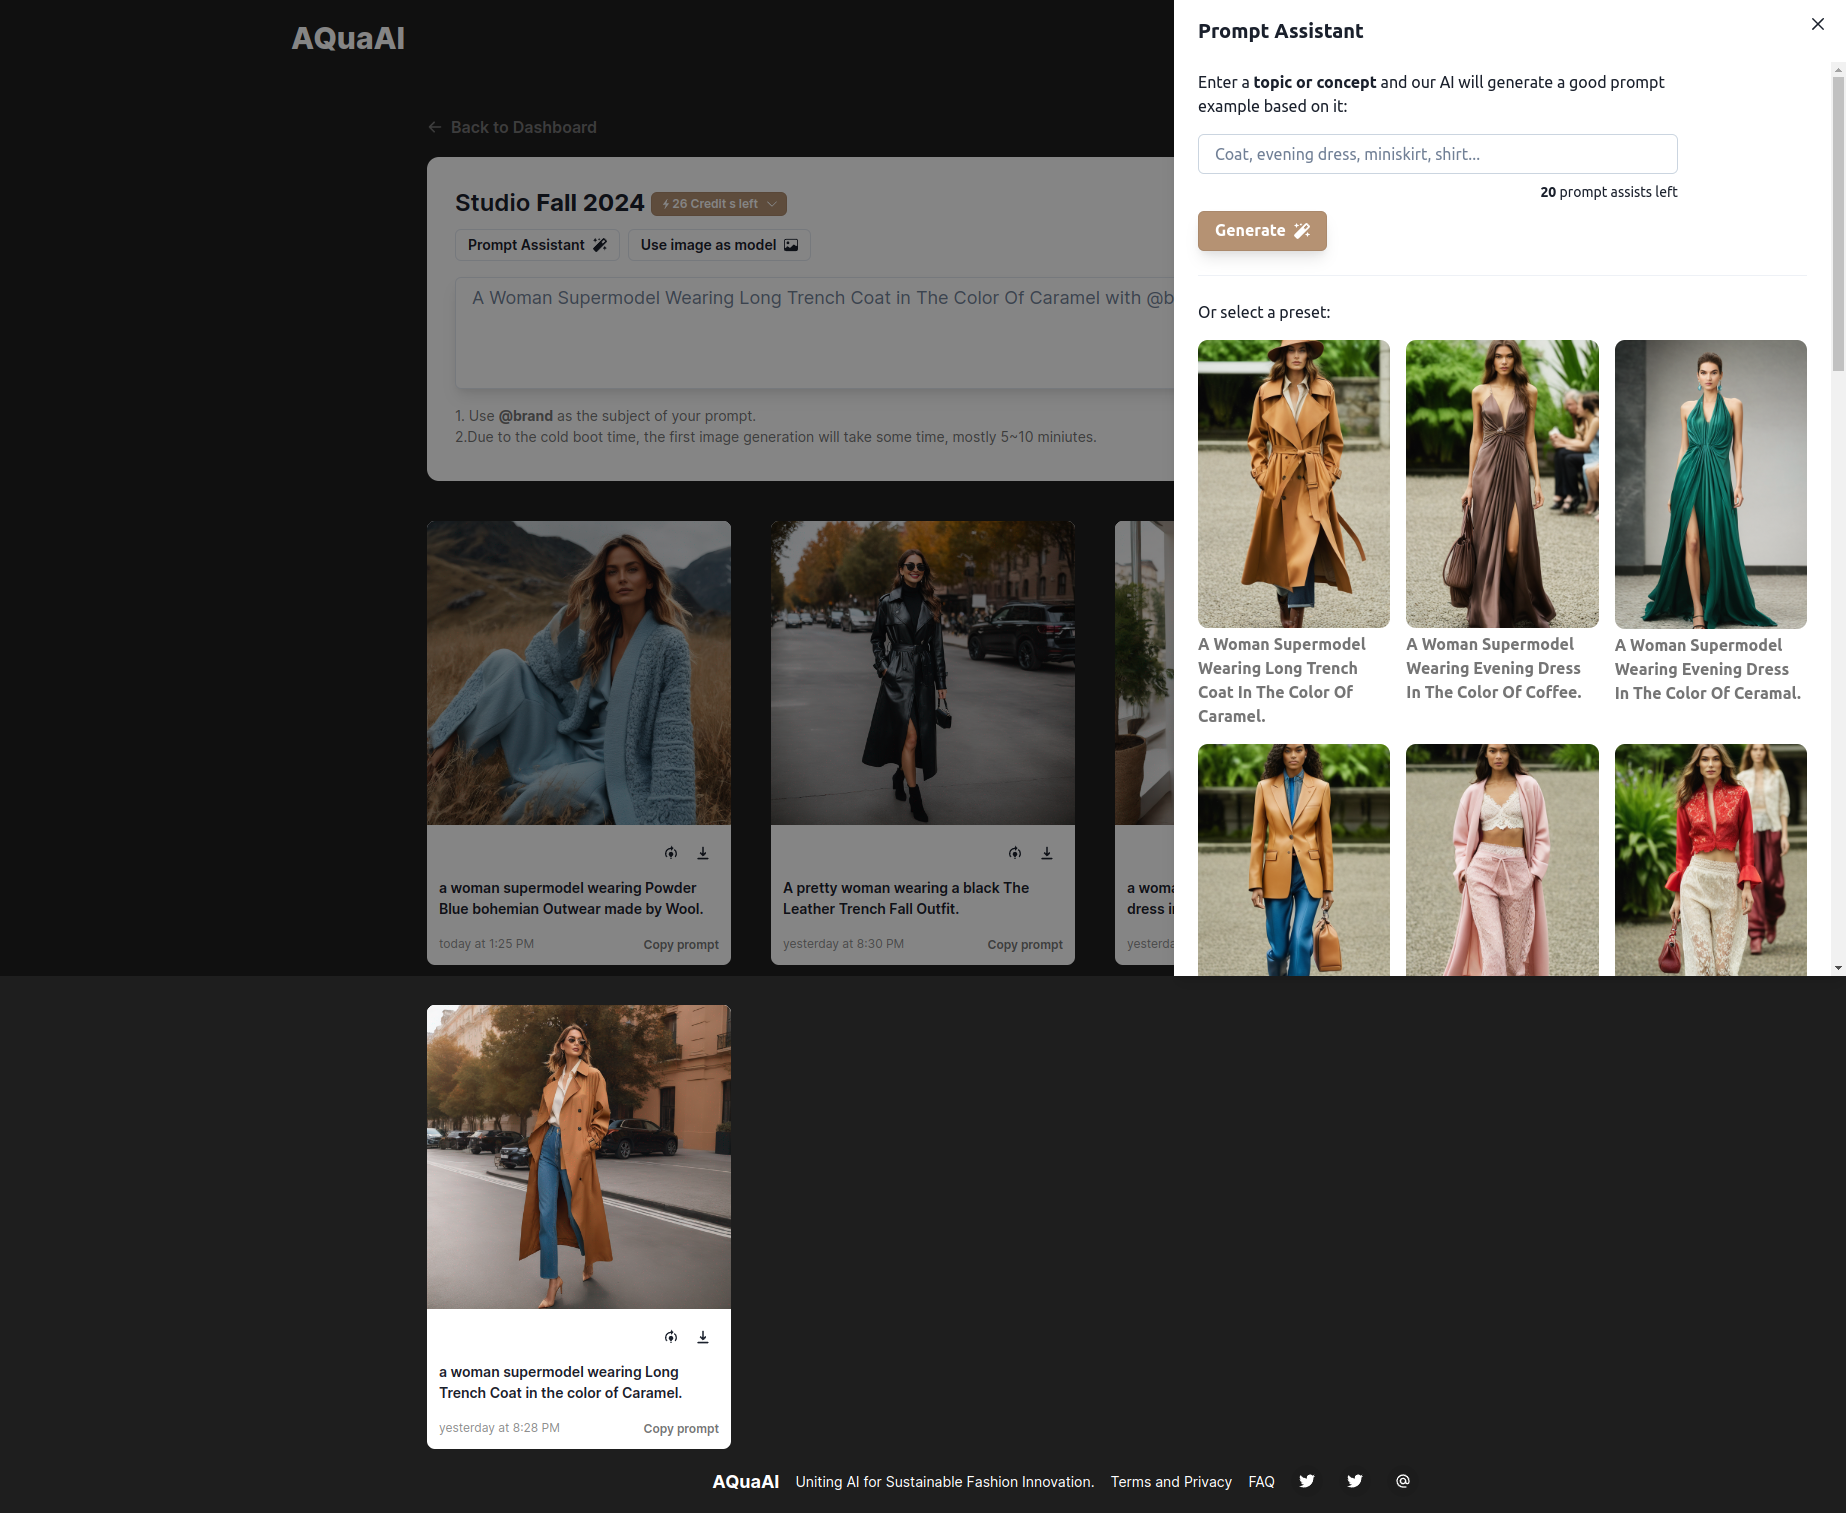Click the panel scrollbar down arrow
Viewport: 1846px width, 1513px height.
pos(1838,968)
